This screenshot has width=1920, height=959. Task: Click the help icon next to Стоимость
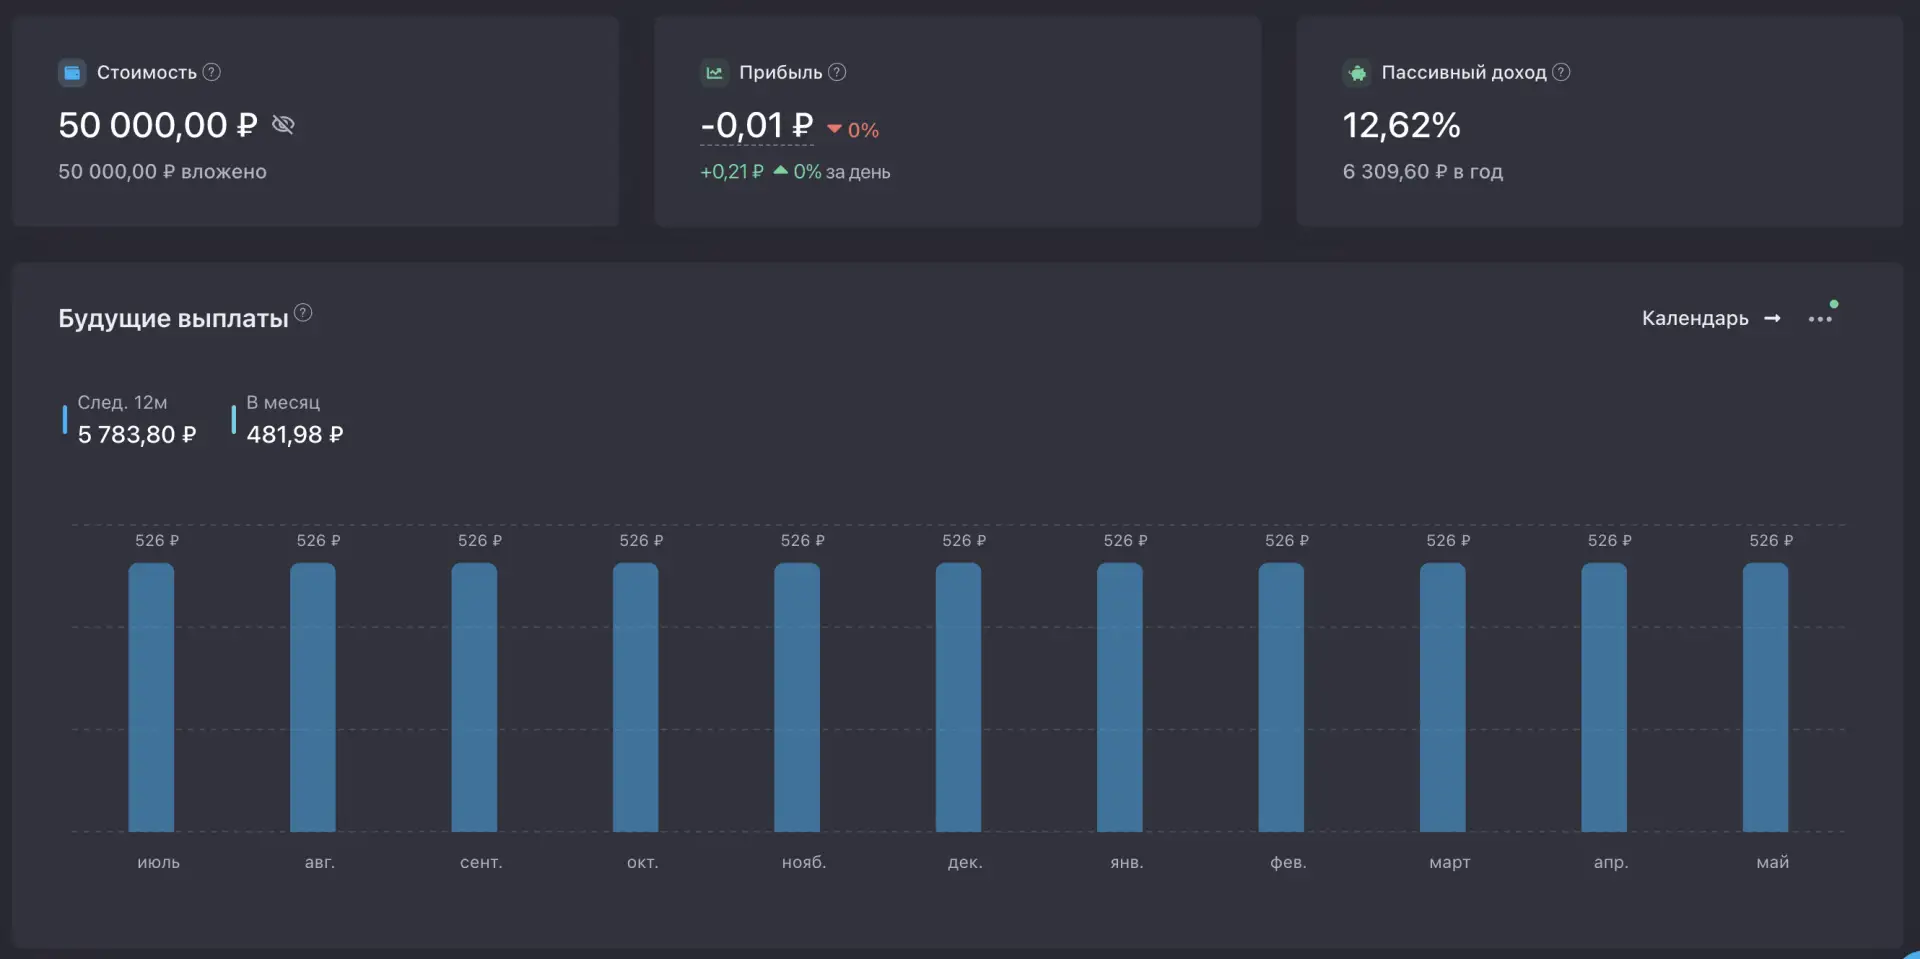point(212,72)
